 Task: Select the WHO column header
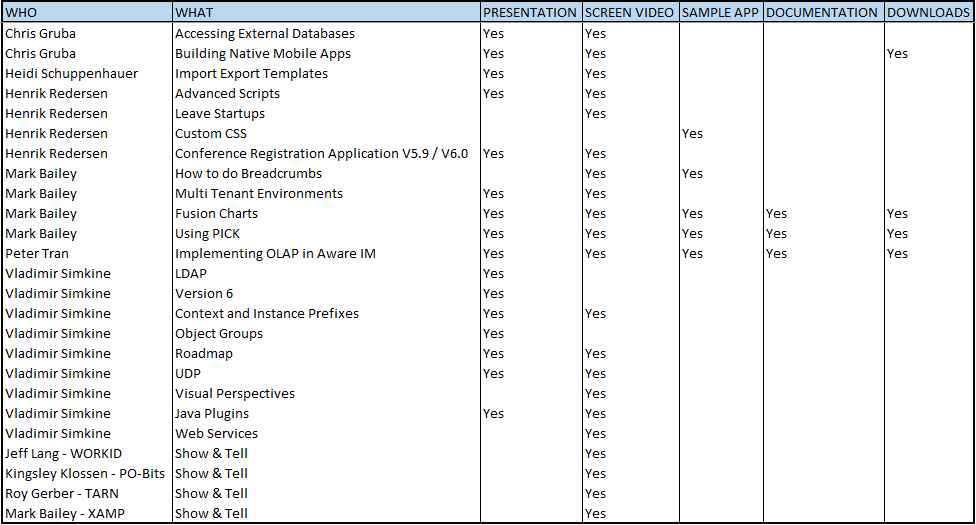87,12
